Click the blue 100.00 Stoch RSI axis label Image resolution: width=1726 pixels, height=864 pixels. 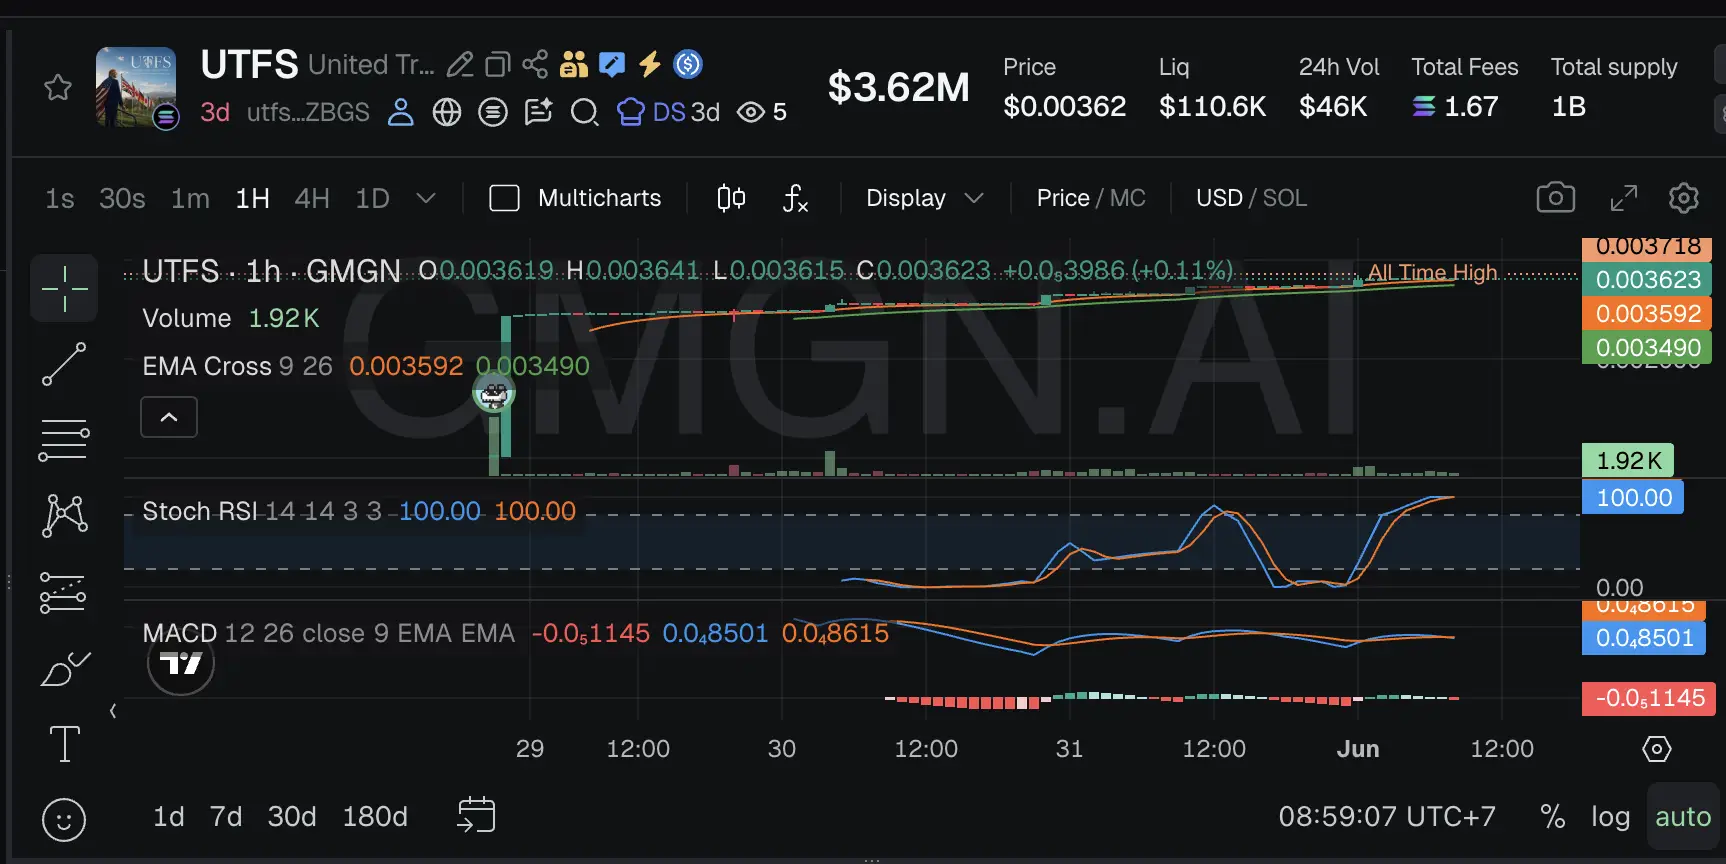pyautogui.click(x=1634, y=497)
